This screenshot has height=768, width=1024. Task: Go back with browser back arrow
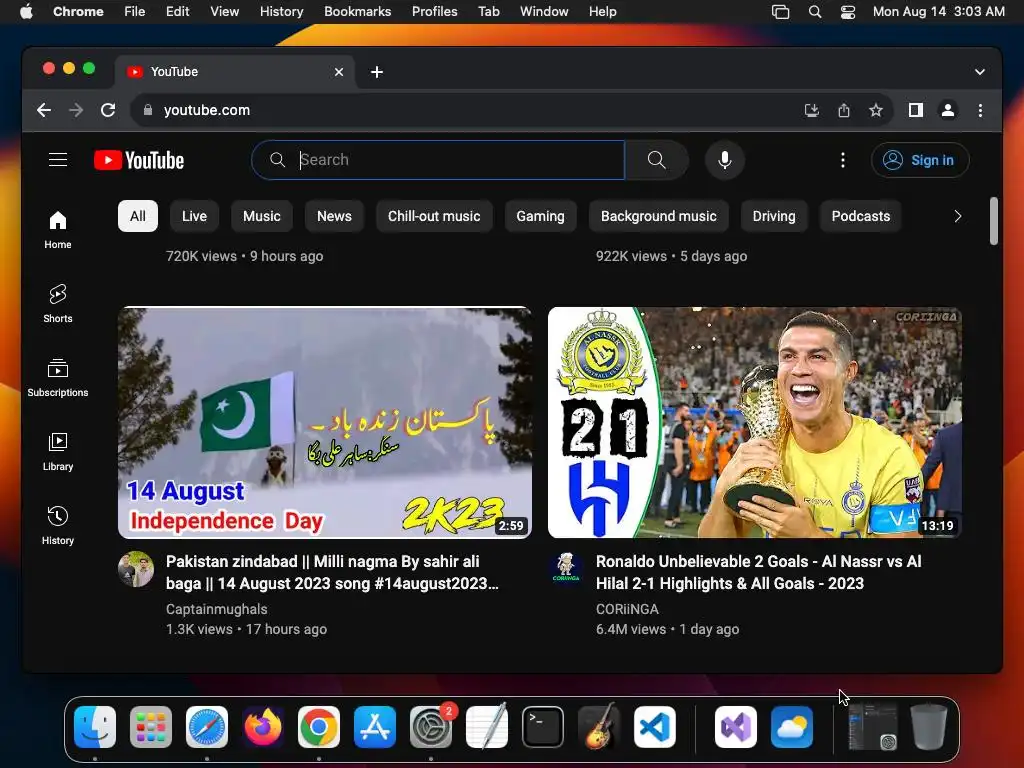pos(44,110)
